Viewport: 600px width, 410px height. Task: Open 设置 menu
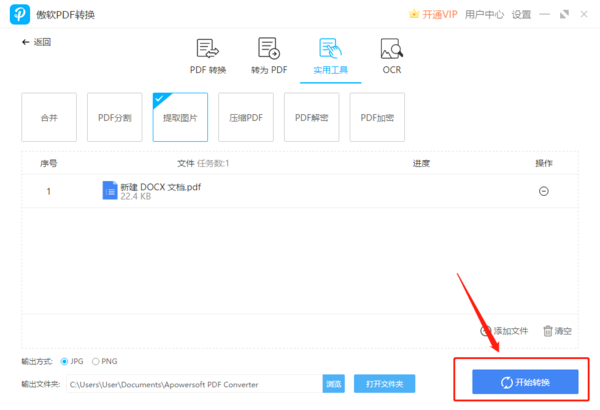522,15
